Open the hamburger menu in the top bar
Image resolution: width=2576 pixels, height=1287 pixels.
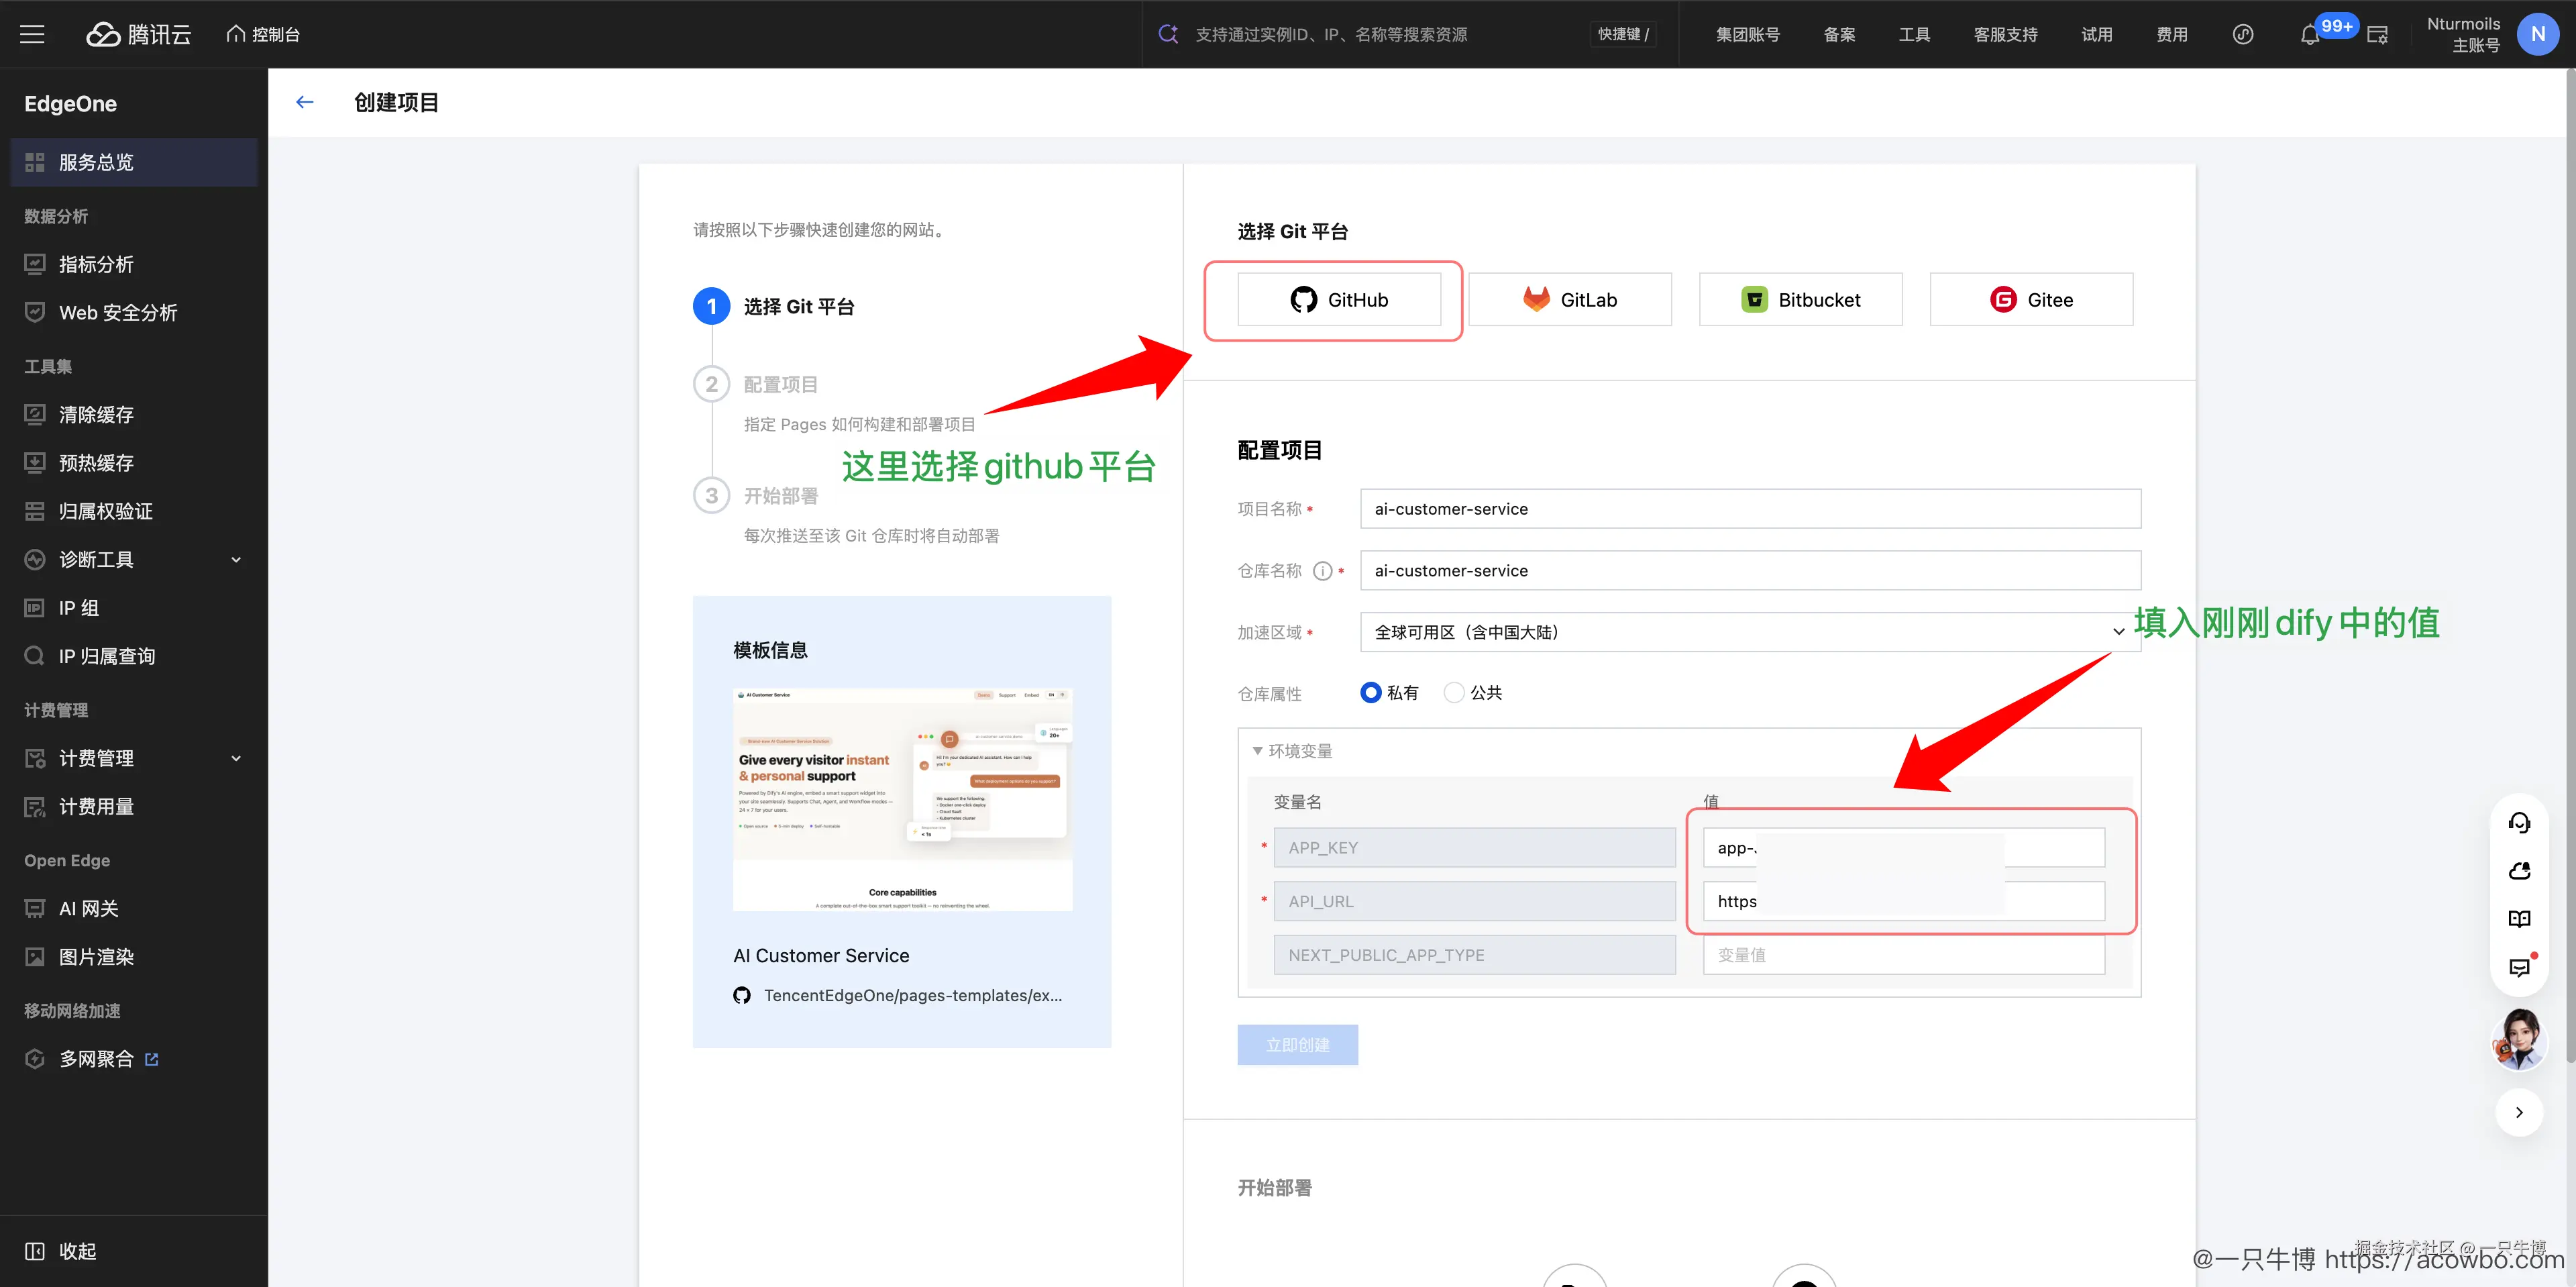pos(32,34)
